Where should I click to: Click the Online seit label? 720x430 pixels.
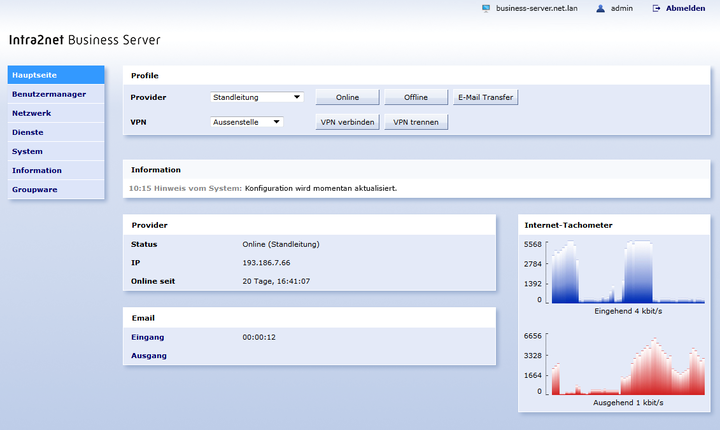click(x=153, y=281)
